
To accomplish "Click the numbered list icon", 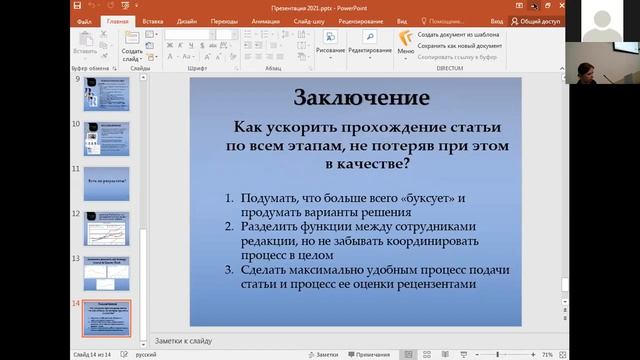I will coord(264,35).
